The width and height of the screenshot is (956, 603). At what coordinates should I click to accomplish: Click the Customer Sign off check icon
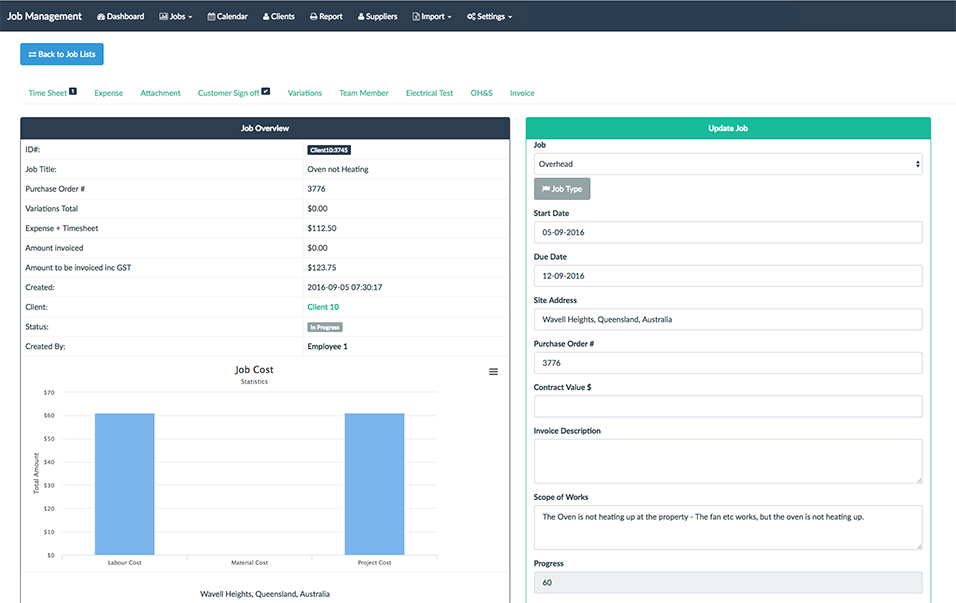click(266, 92)
